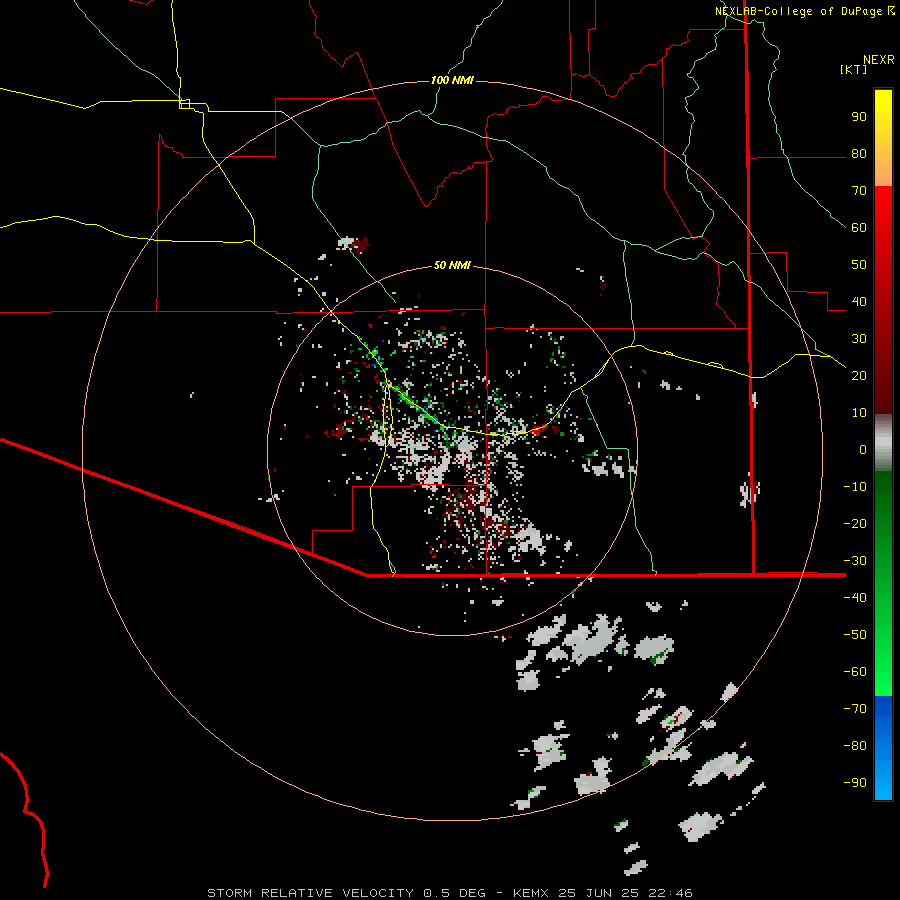This screenshot has height=900, width=900.
Task: Click the 50 value on velocity scale
Action: tap(859, 265)
